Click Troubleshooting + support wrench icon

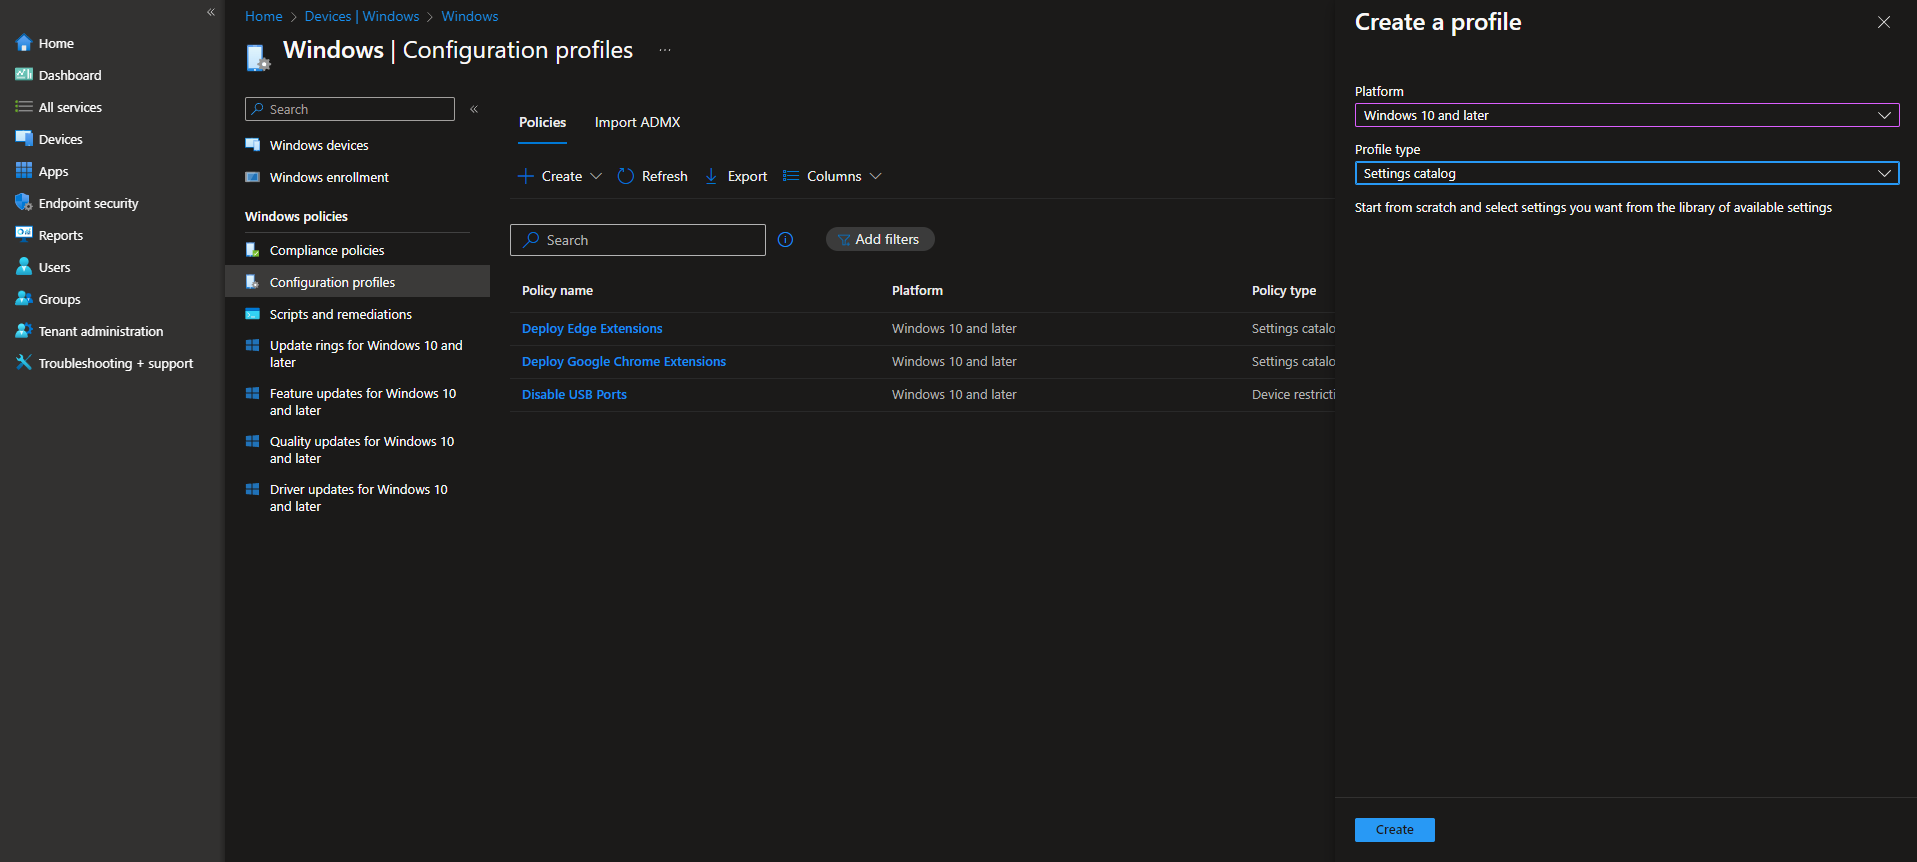tap(24, 363)
